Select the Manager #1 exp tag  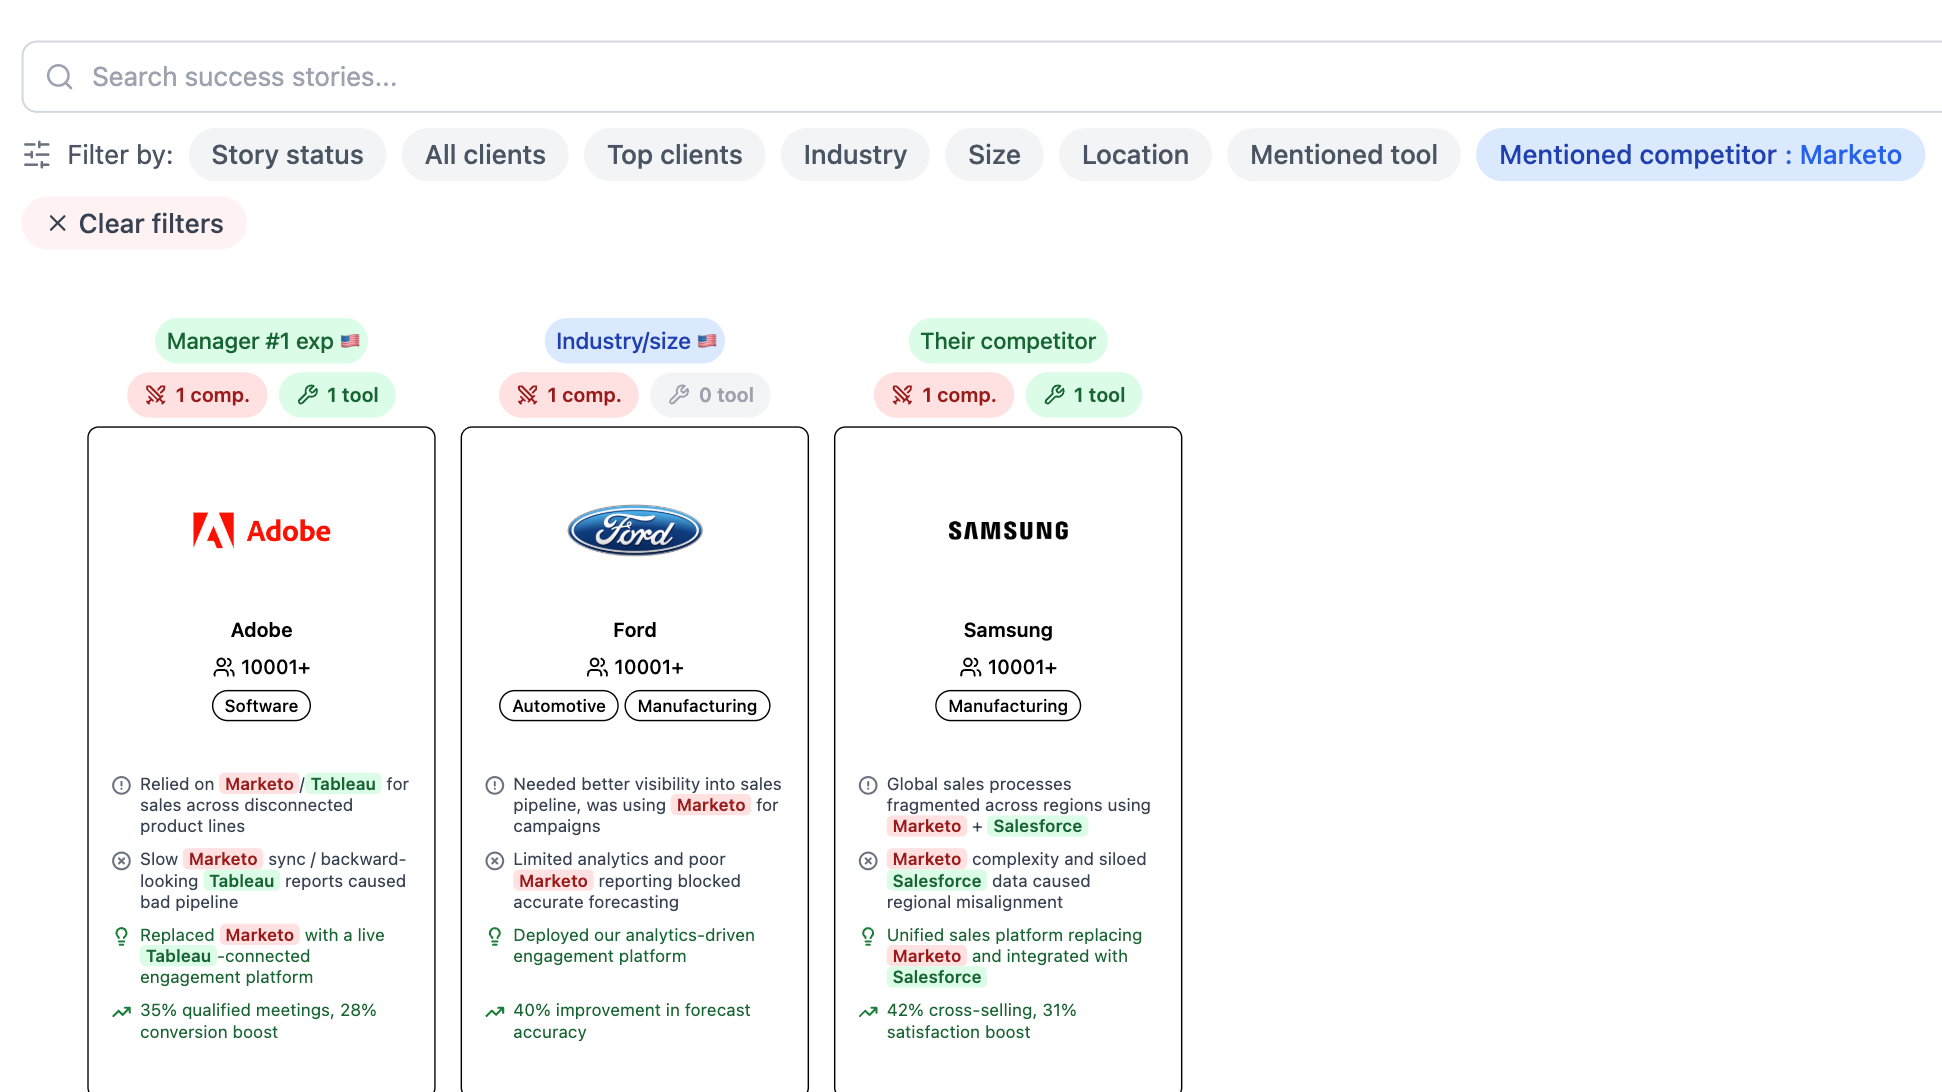coord(261,341)
